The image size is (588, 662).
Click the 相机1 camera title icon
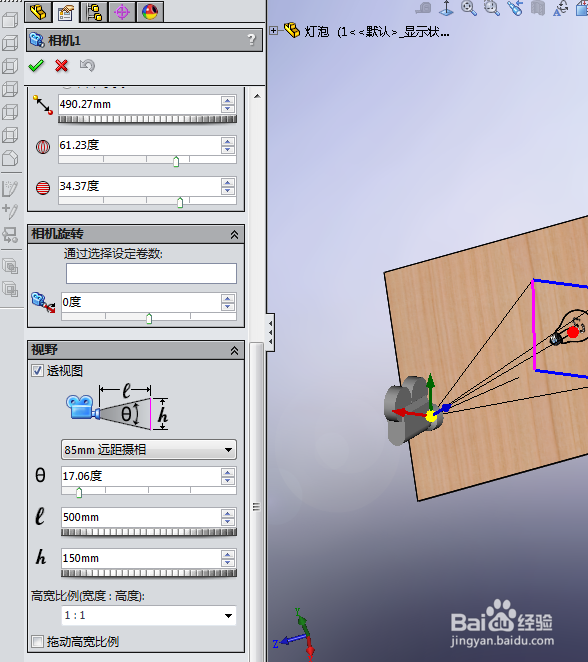pyautogui.click(x=37, y=40)
